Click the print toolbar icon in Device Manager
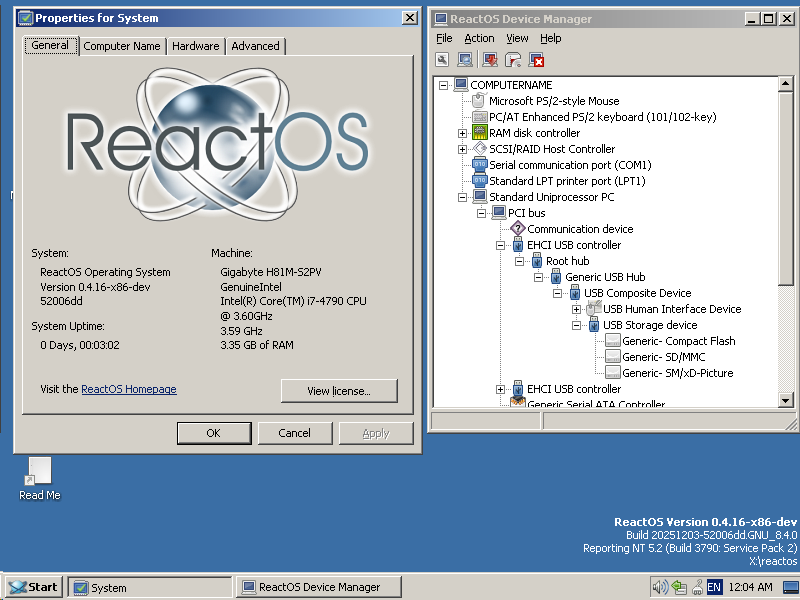The height and width of the screenshot is (600, 800). pyautogui.click(x=512, y=60)
